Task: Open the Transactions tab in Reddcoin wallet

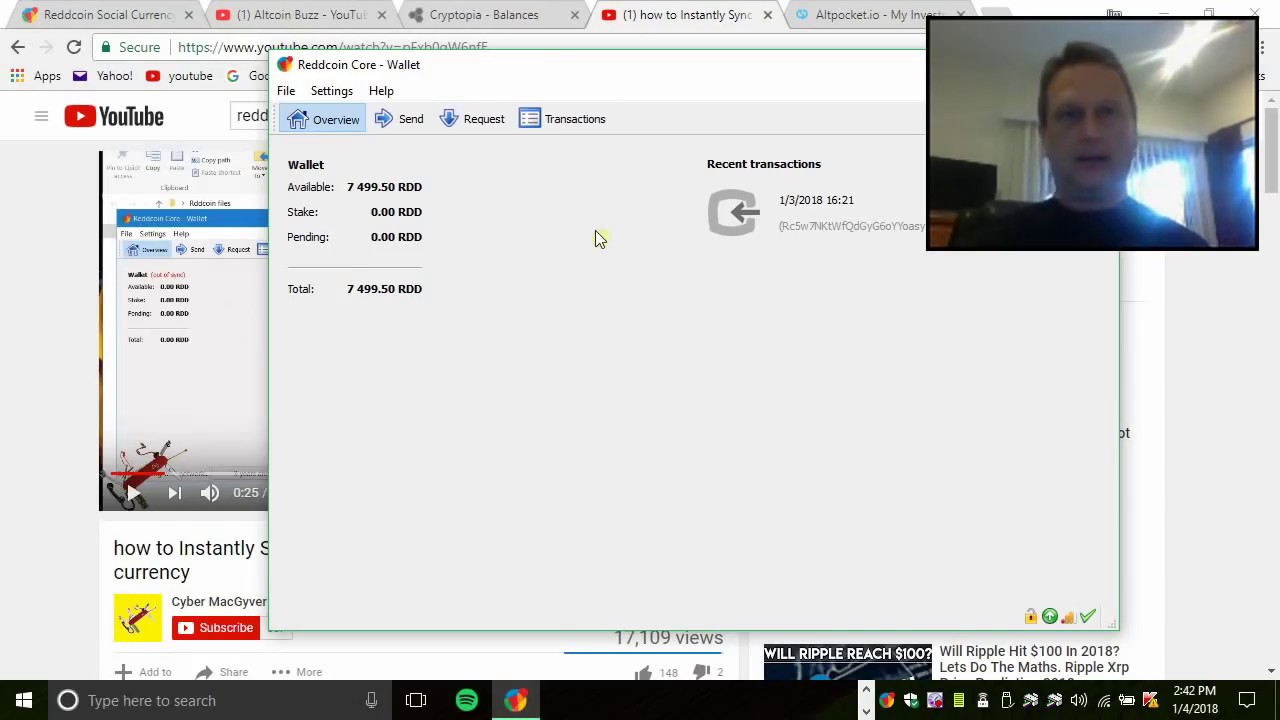Action: point(562,119)
